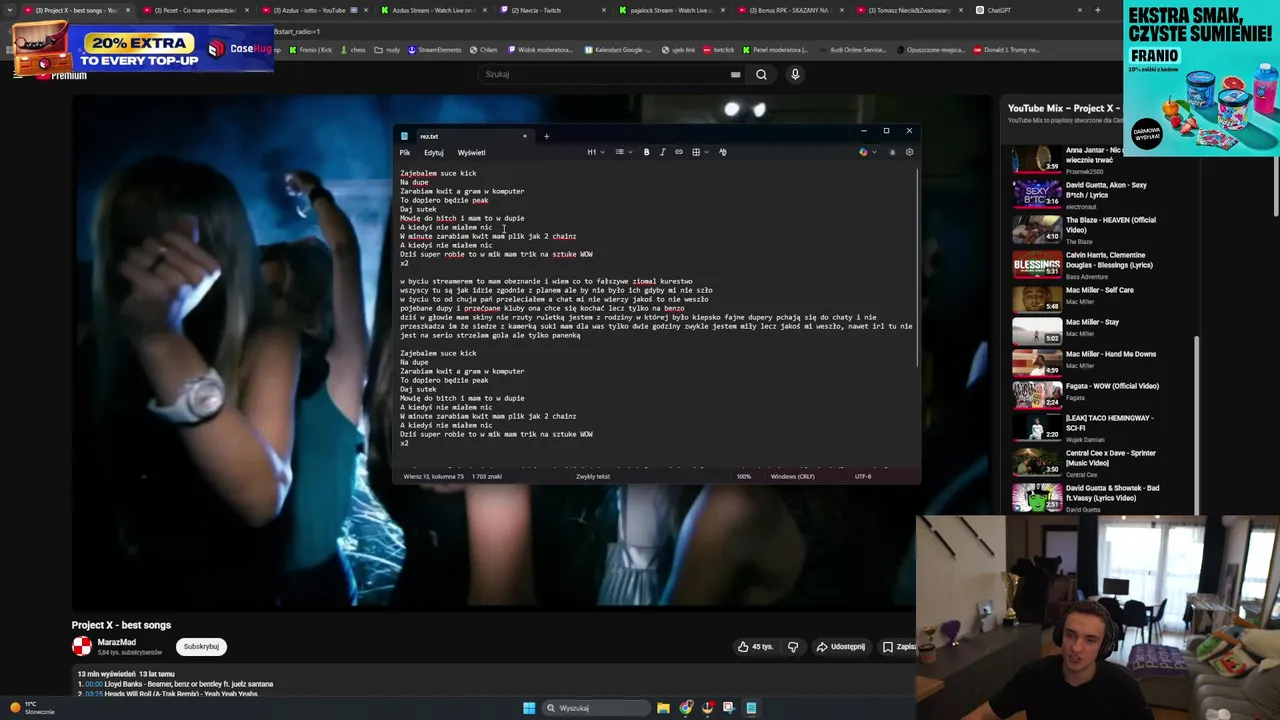This screenshot has height=720, width=1280.
Task: Click the Udostępnij share button
Action: (x=840, y=647)
